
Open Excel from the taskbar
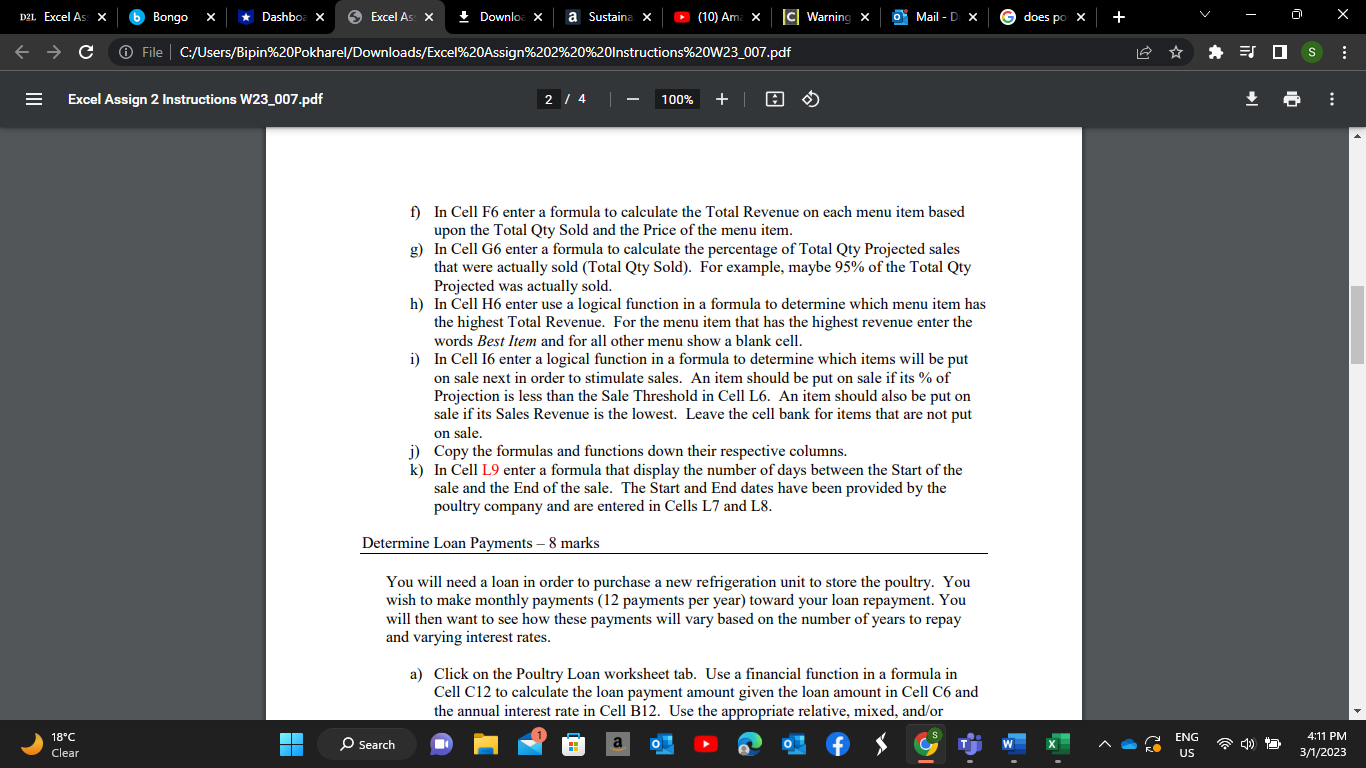[1058, 744]
